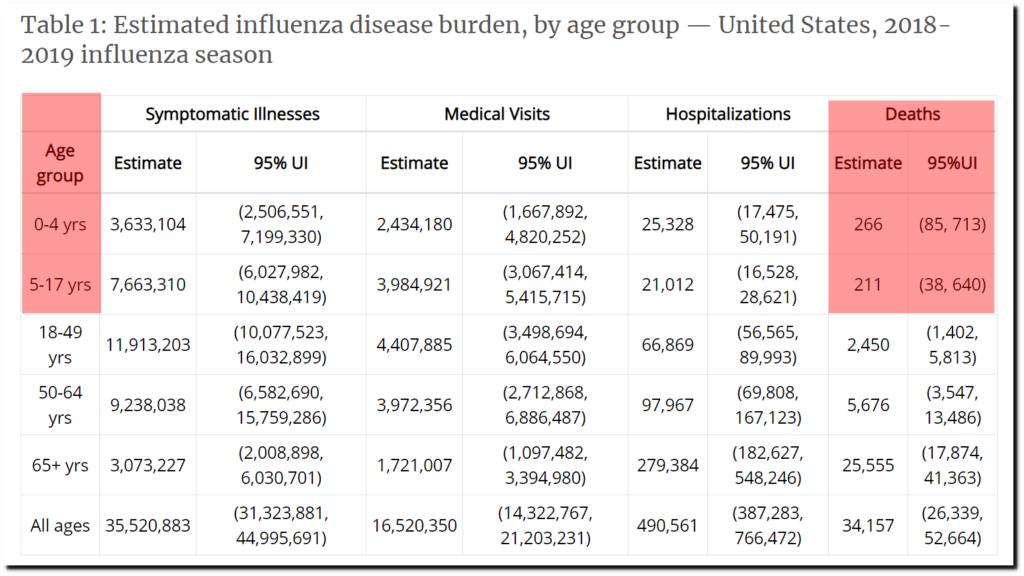This screenshot has height=576, width=1024.
Task: Click total deaths value 34,157
Action: coord(867,525)
